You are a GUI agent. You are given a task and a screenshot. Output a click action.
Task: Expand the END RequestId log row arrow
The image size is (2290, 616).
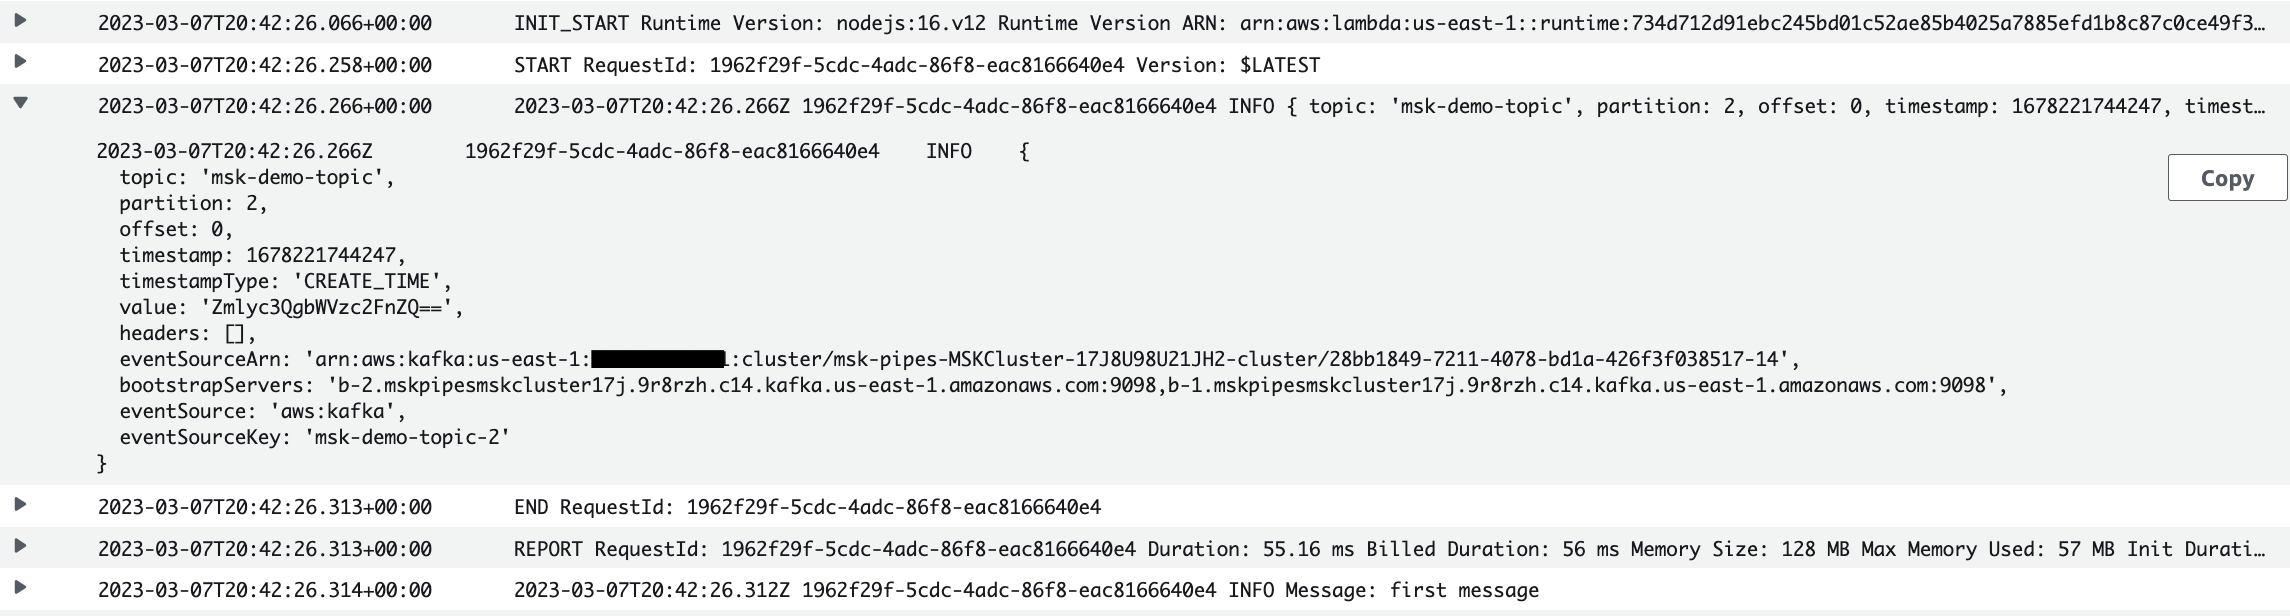(x=20, y=504)
